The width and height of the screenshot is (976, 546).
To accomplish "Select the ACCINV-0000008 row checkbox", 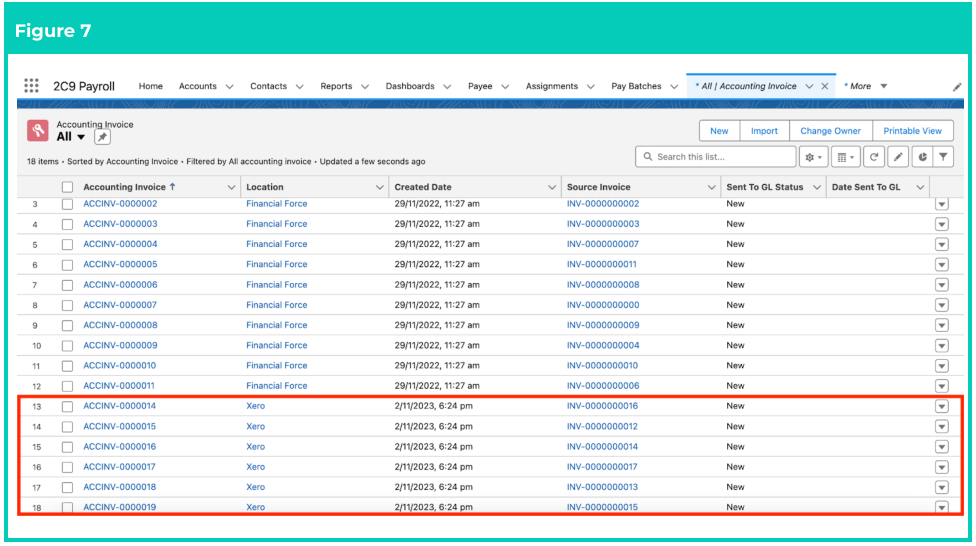I will [x=67, y=326].
